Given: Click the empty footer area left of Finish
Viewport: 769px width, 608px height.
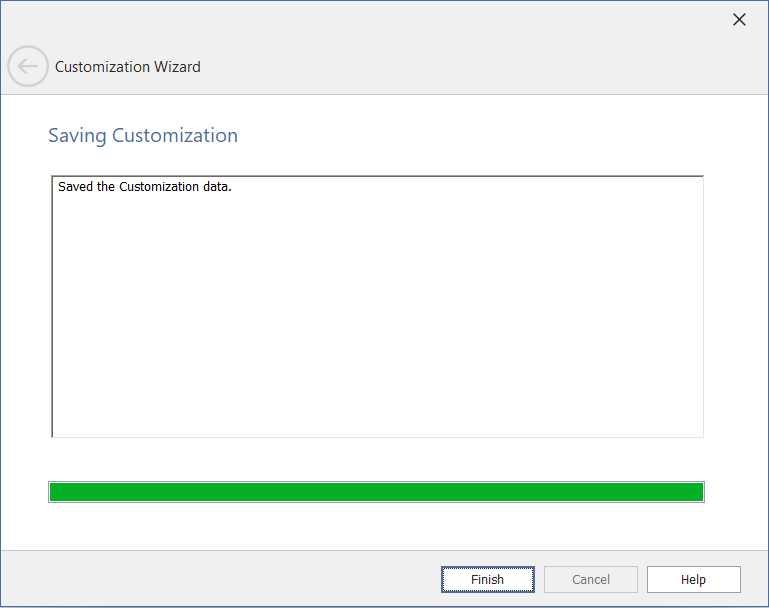Looking at the screenshot, I should pyautogui.click(x=220, y=579).
